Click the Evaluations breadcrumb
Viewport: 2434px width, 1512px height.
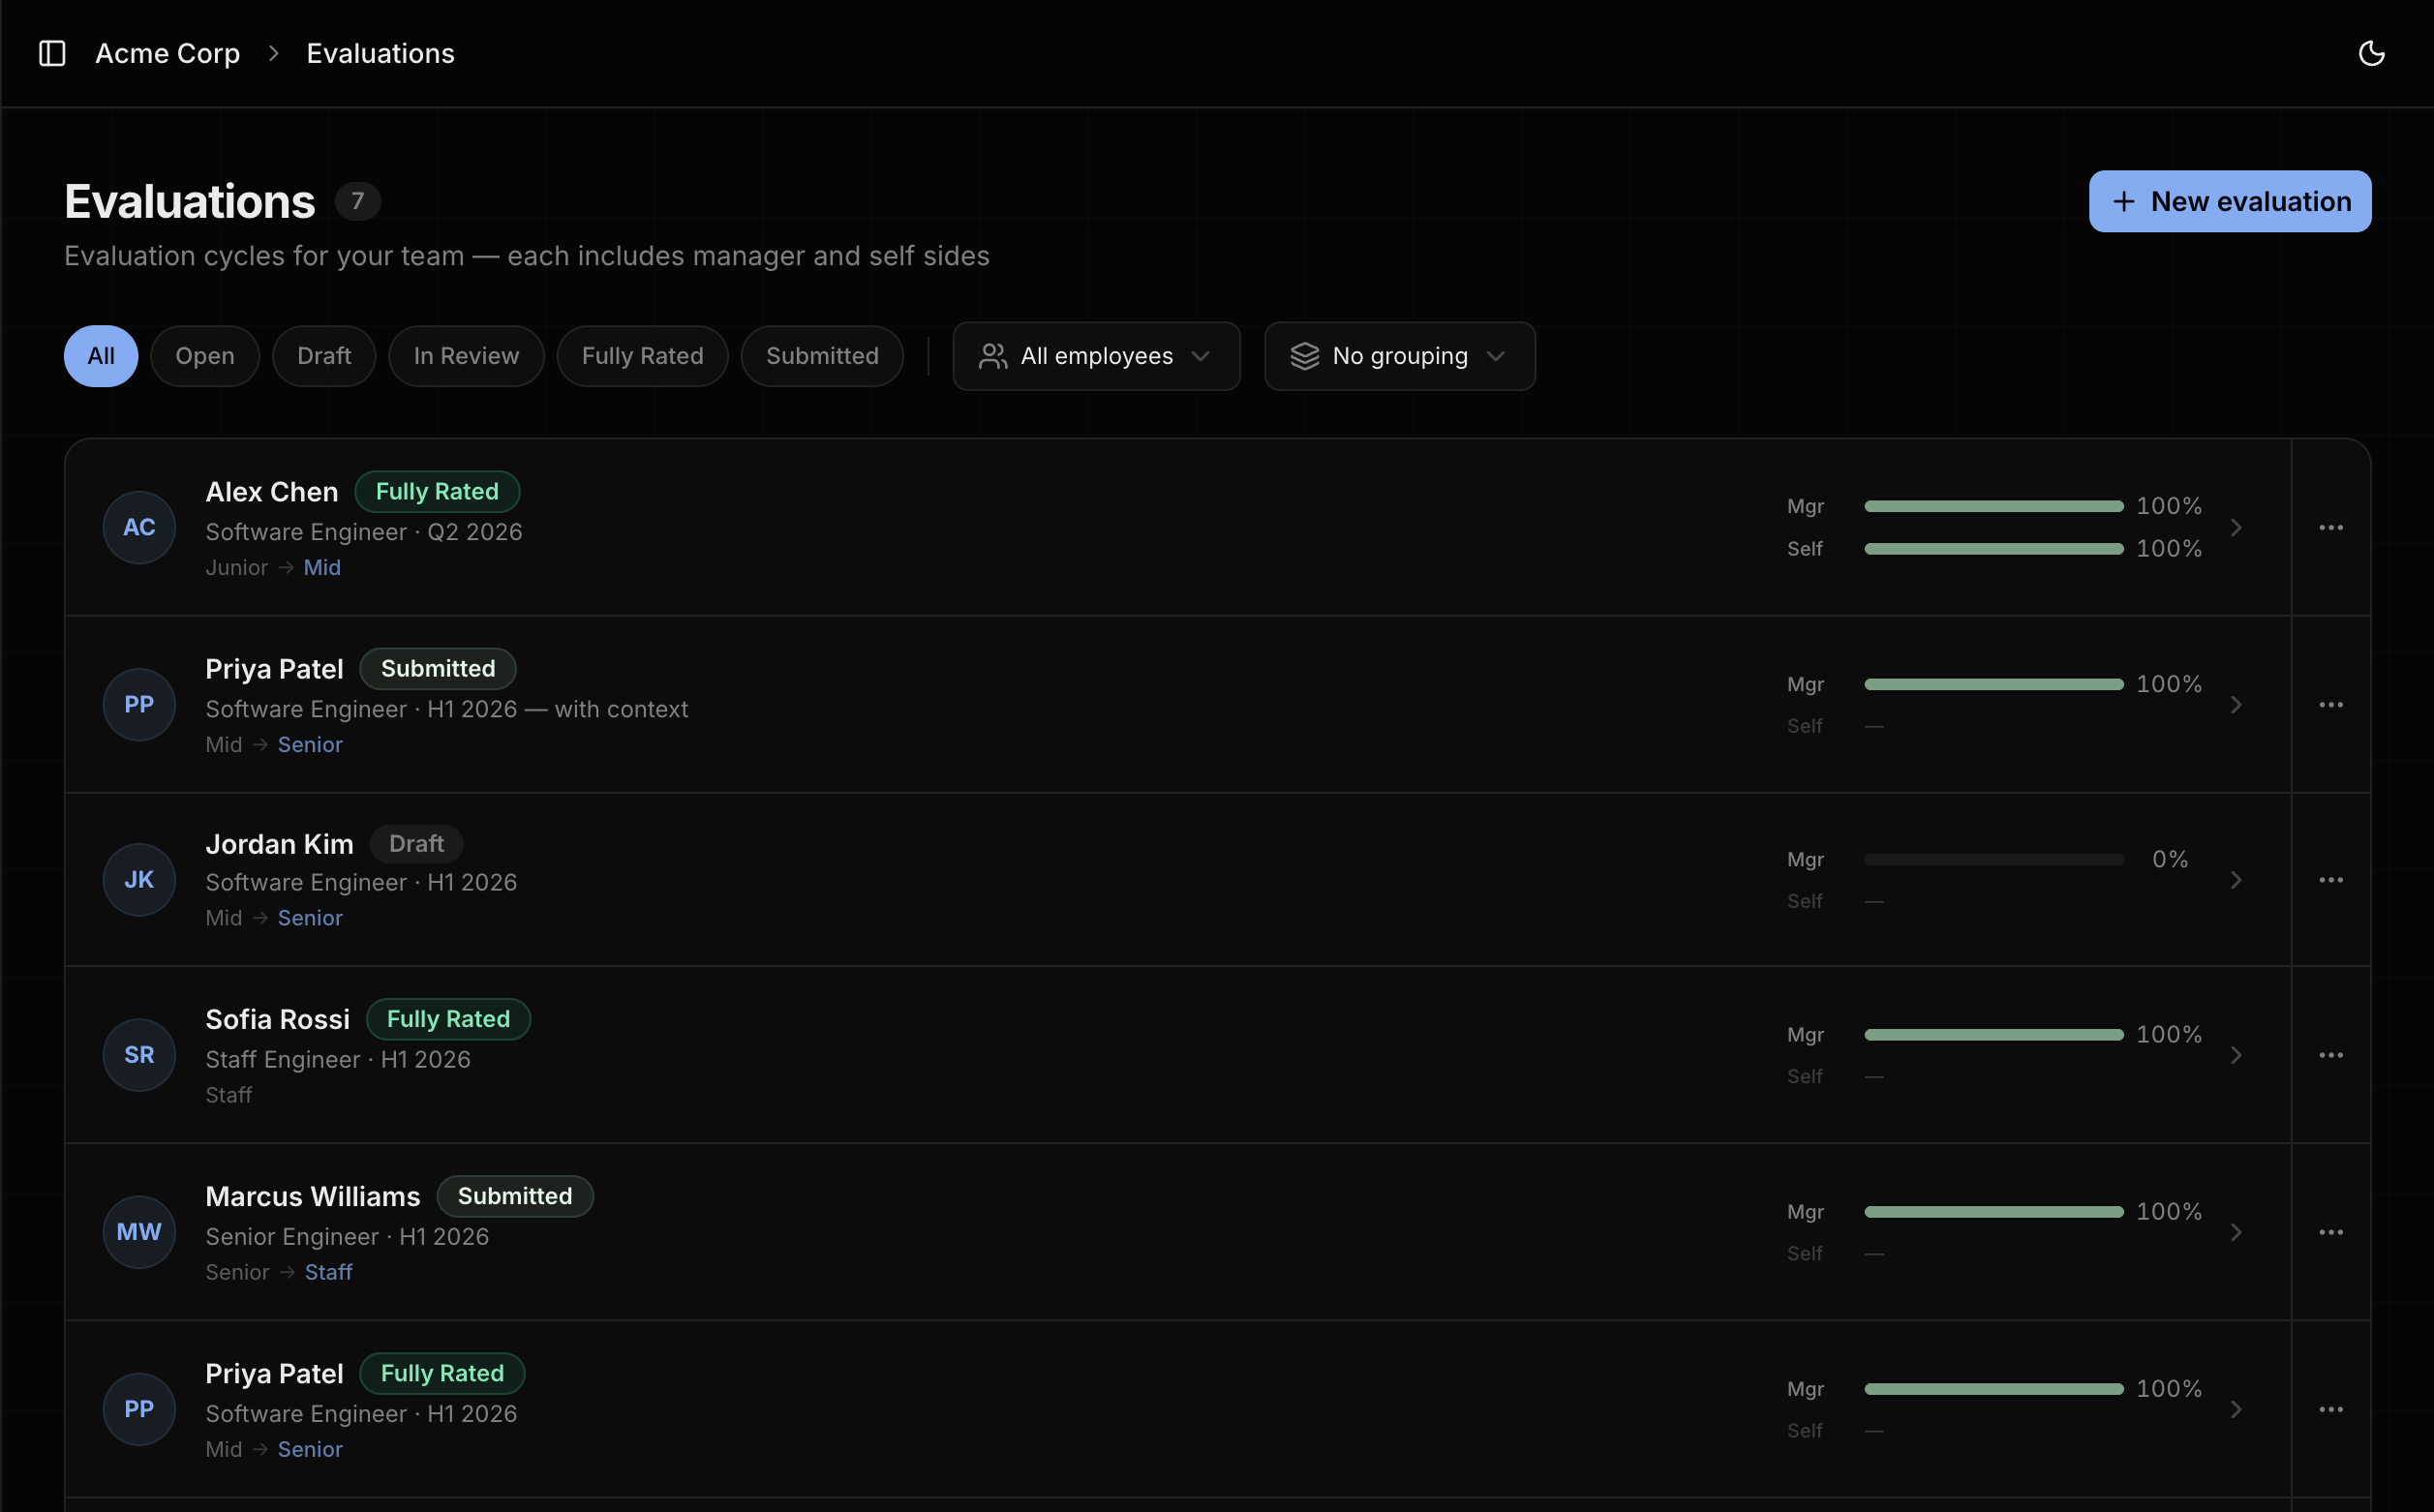click(x=380, y=53)
